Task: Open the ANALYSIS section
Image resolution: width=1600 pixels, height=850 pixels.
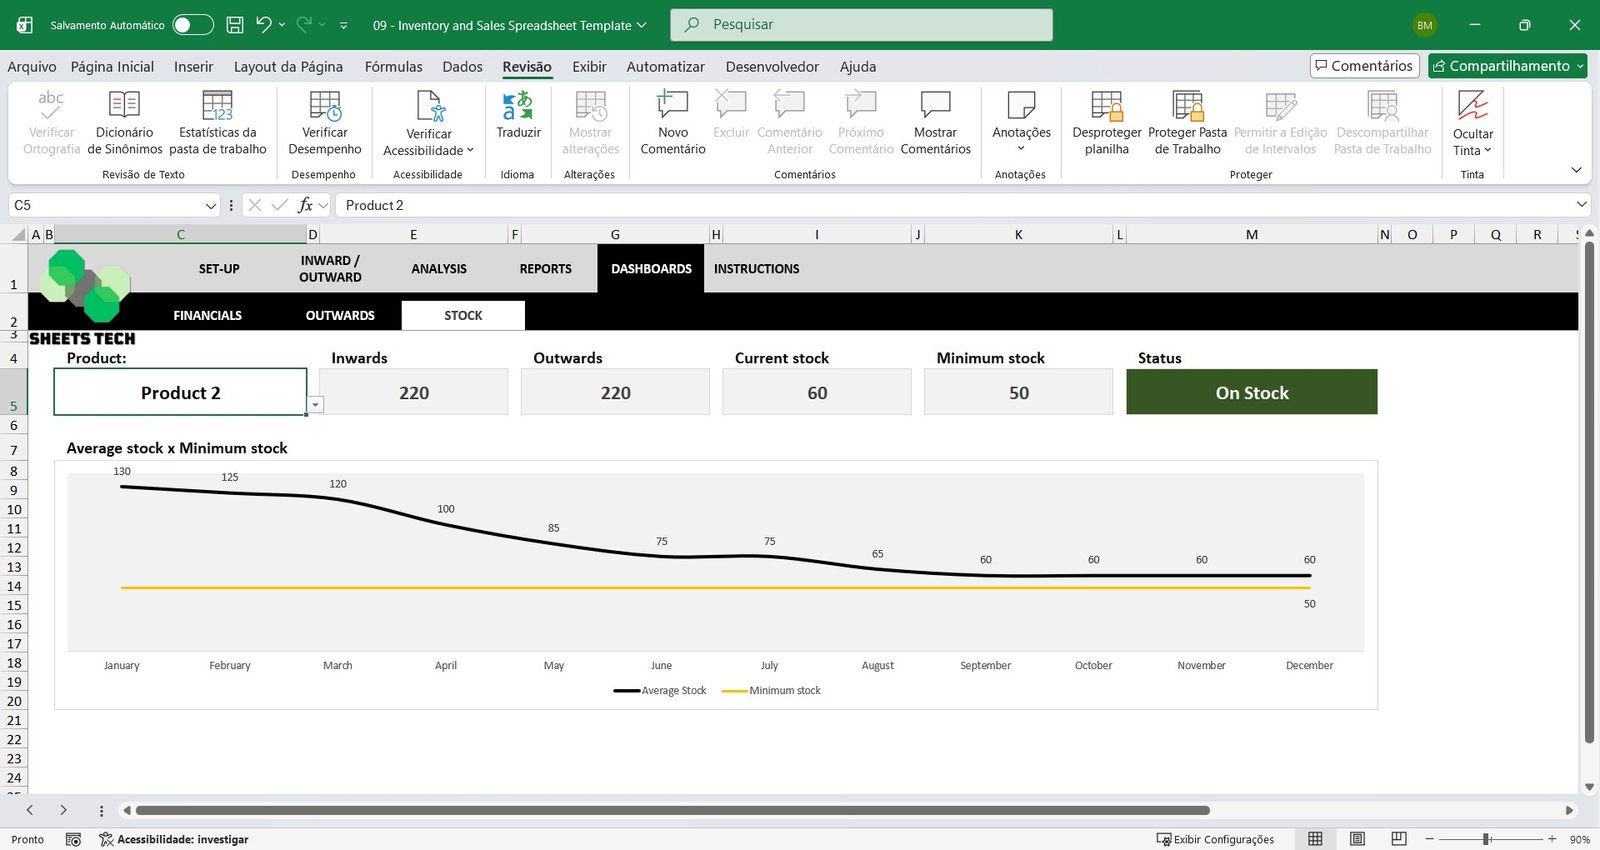Action: pos(439,269)
